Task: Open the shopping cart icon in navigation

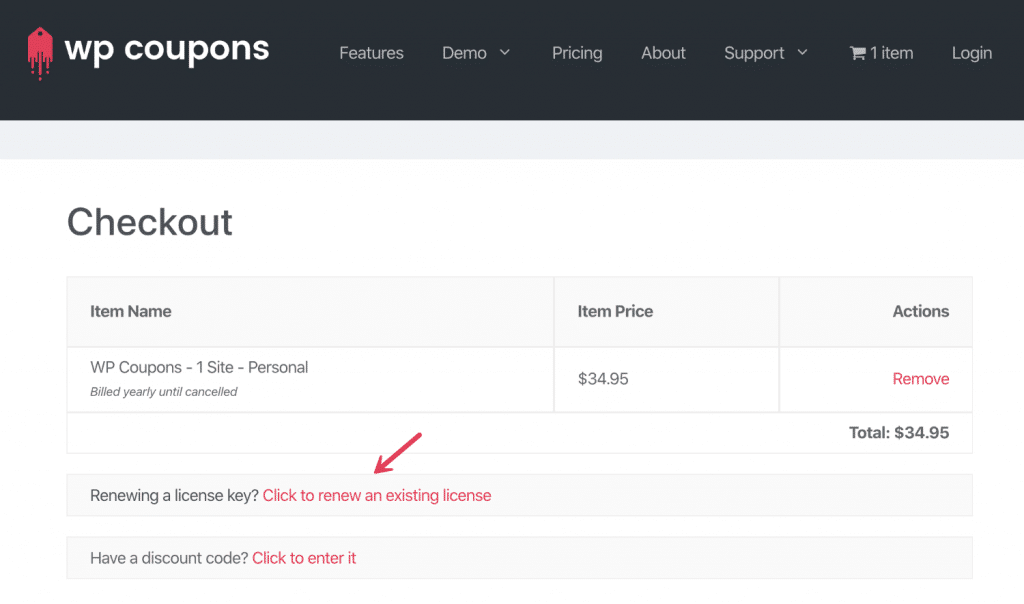Action: tap(857, 53)
